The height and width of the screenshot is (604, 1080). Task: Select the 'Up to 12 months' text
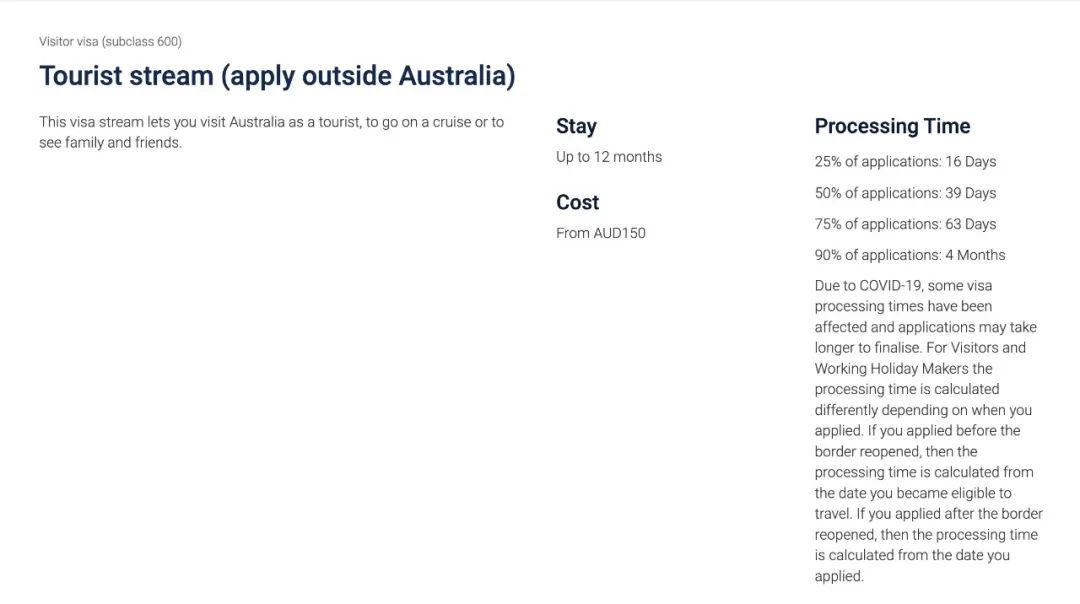click(x=608, y=157)
